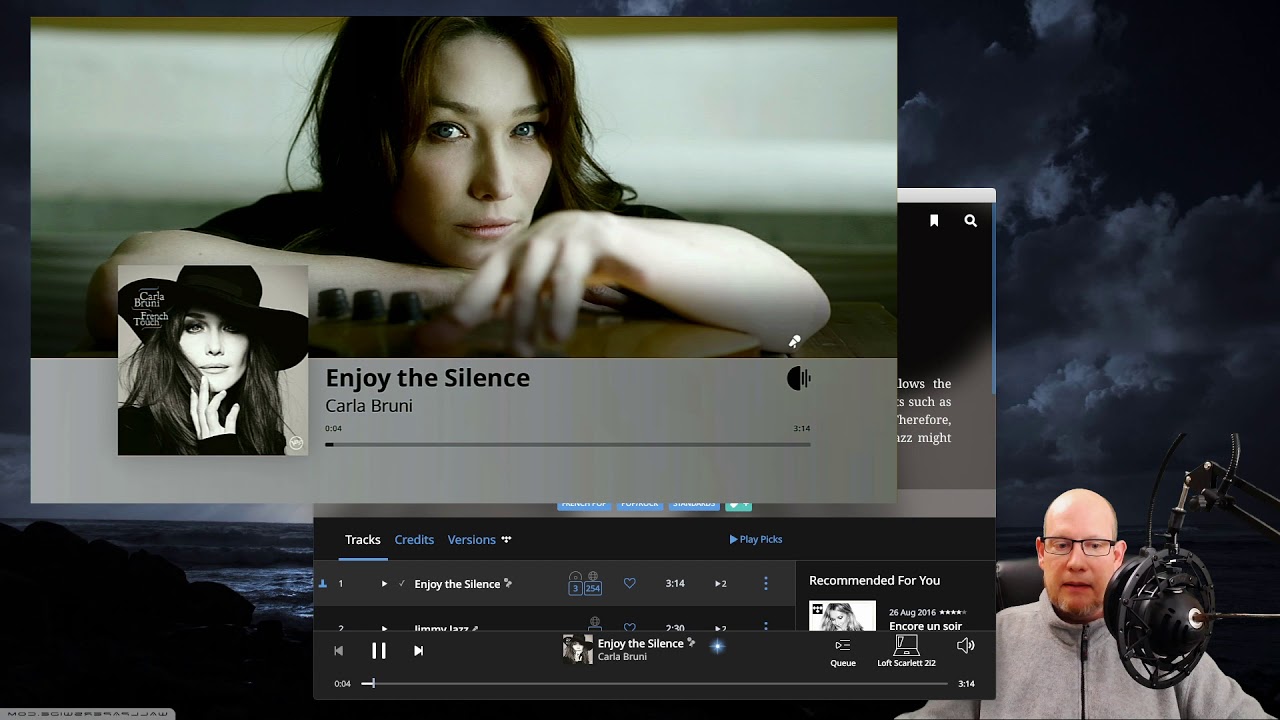Click the Play Picks button
1280x720 pixels.
tap(756, 539)
